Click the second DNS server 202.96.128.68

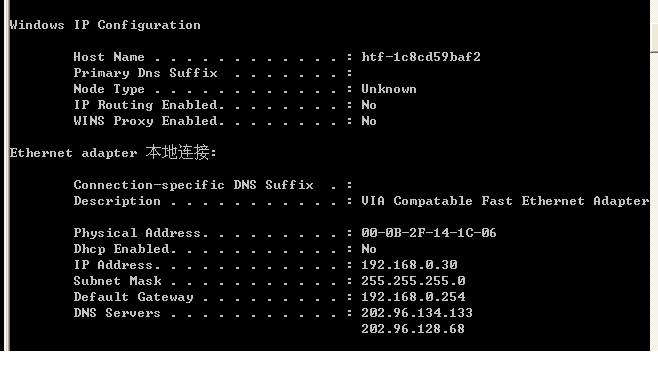pos(413,329)
